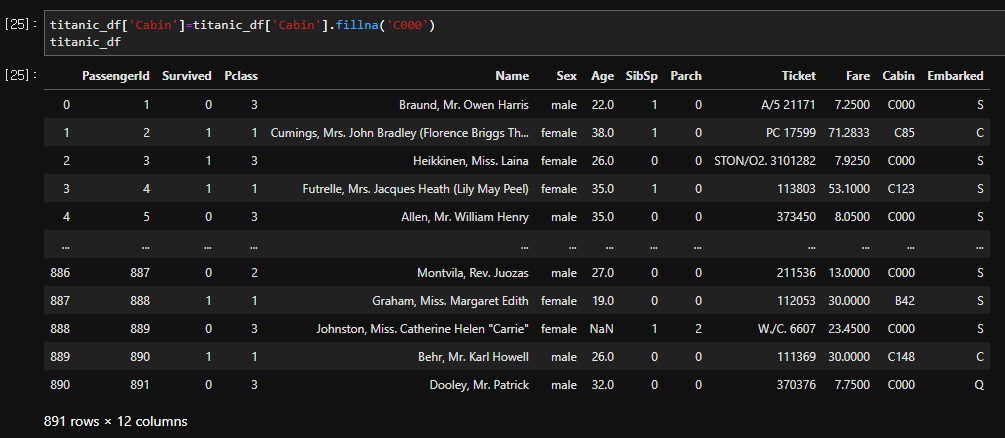The width and height of the screenshot is (1005, 438).
Task: Click cabin value C123
Action: coord(901,189)
